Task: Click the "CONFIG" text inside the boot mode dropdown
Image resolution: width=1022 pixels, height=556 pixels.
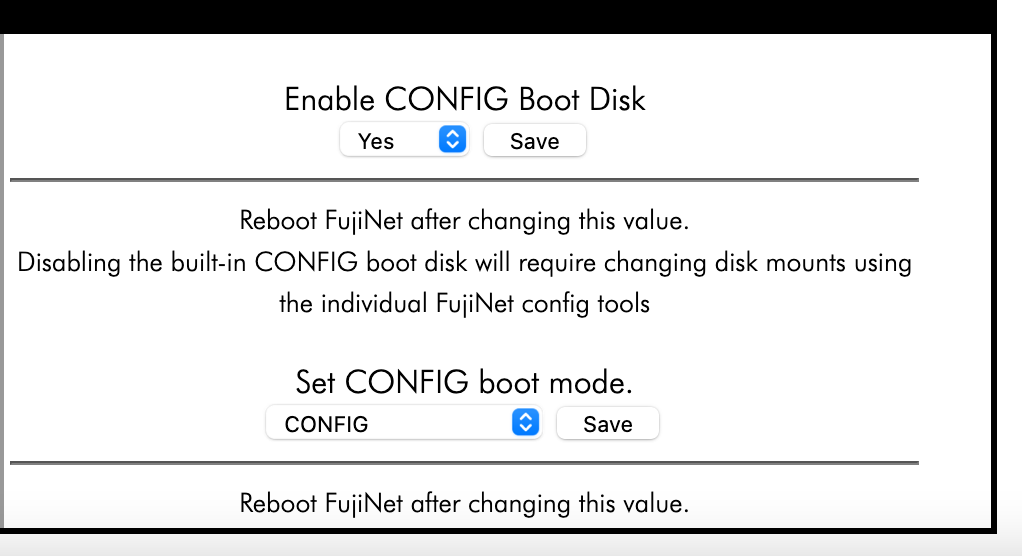Action: [x=327, y=424]
